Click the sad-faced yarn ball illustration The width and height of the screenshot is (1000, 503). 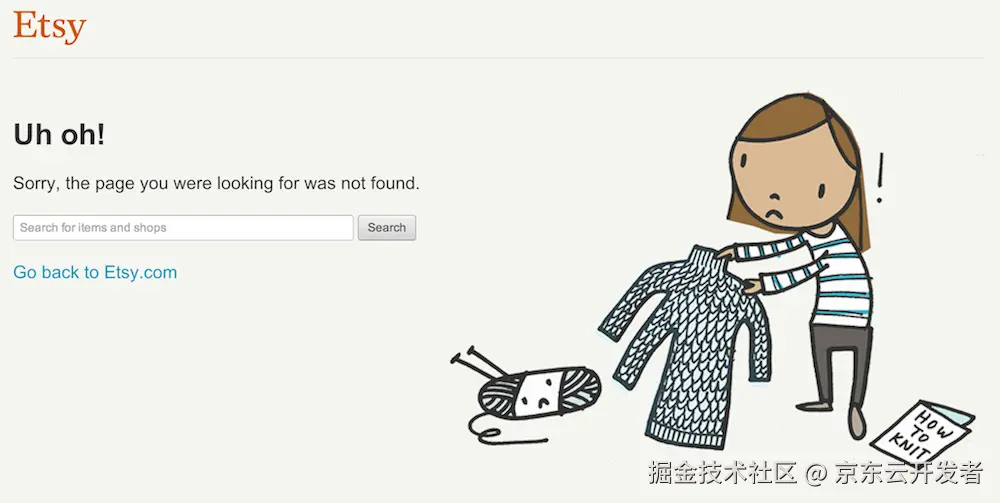click(x=540, y=393)
